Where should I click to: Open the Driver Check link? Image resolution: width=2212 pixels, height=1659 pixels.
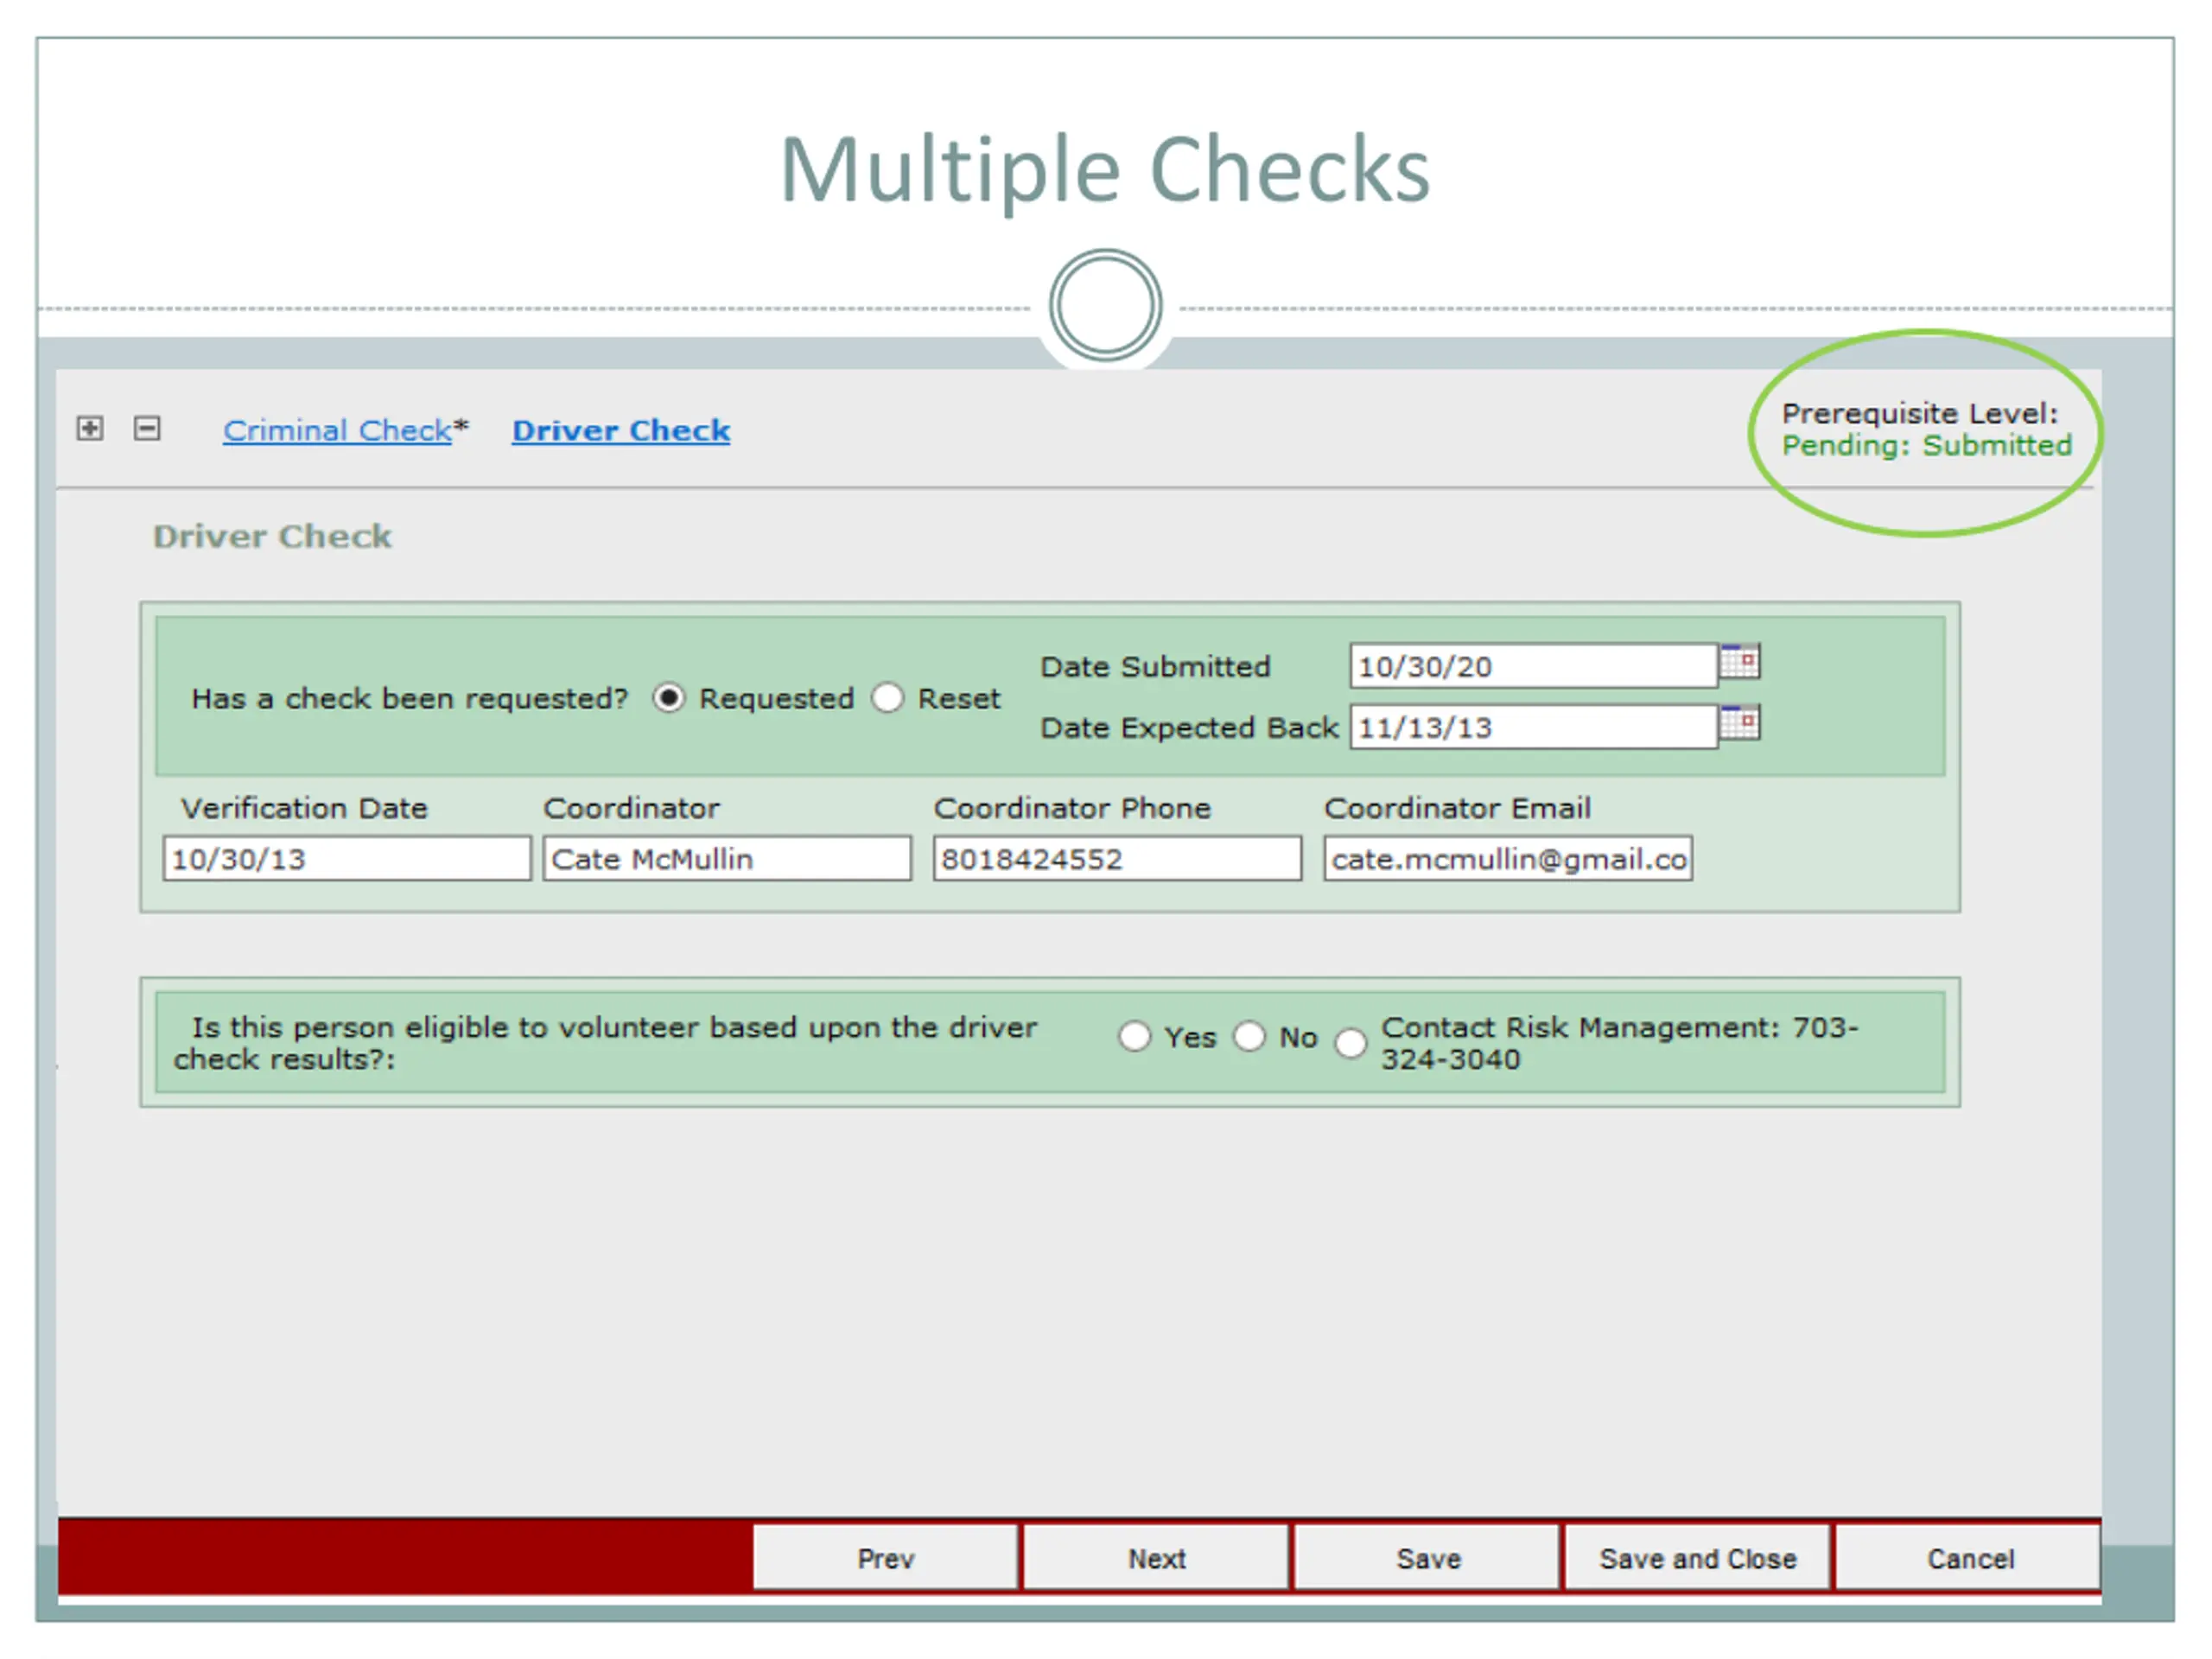(621, 430)
